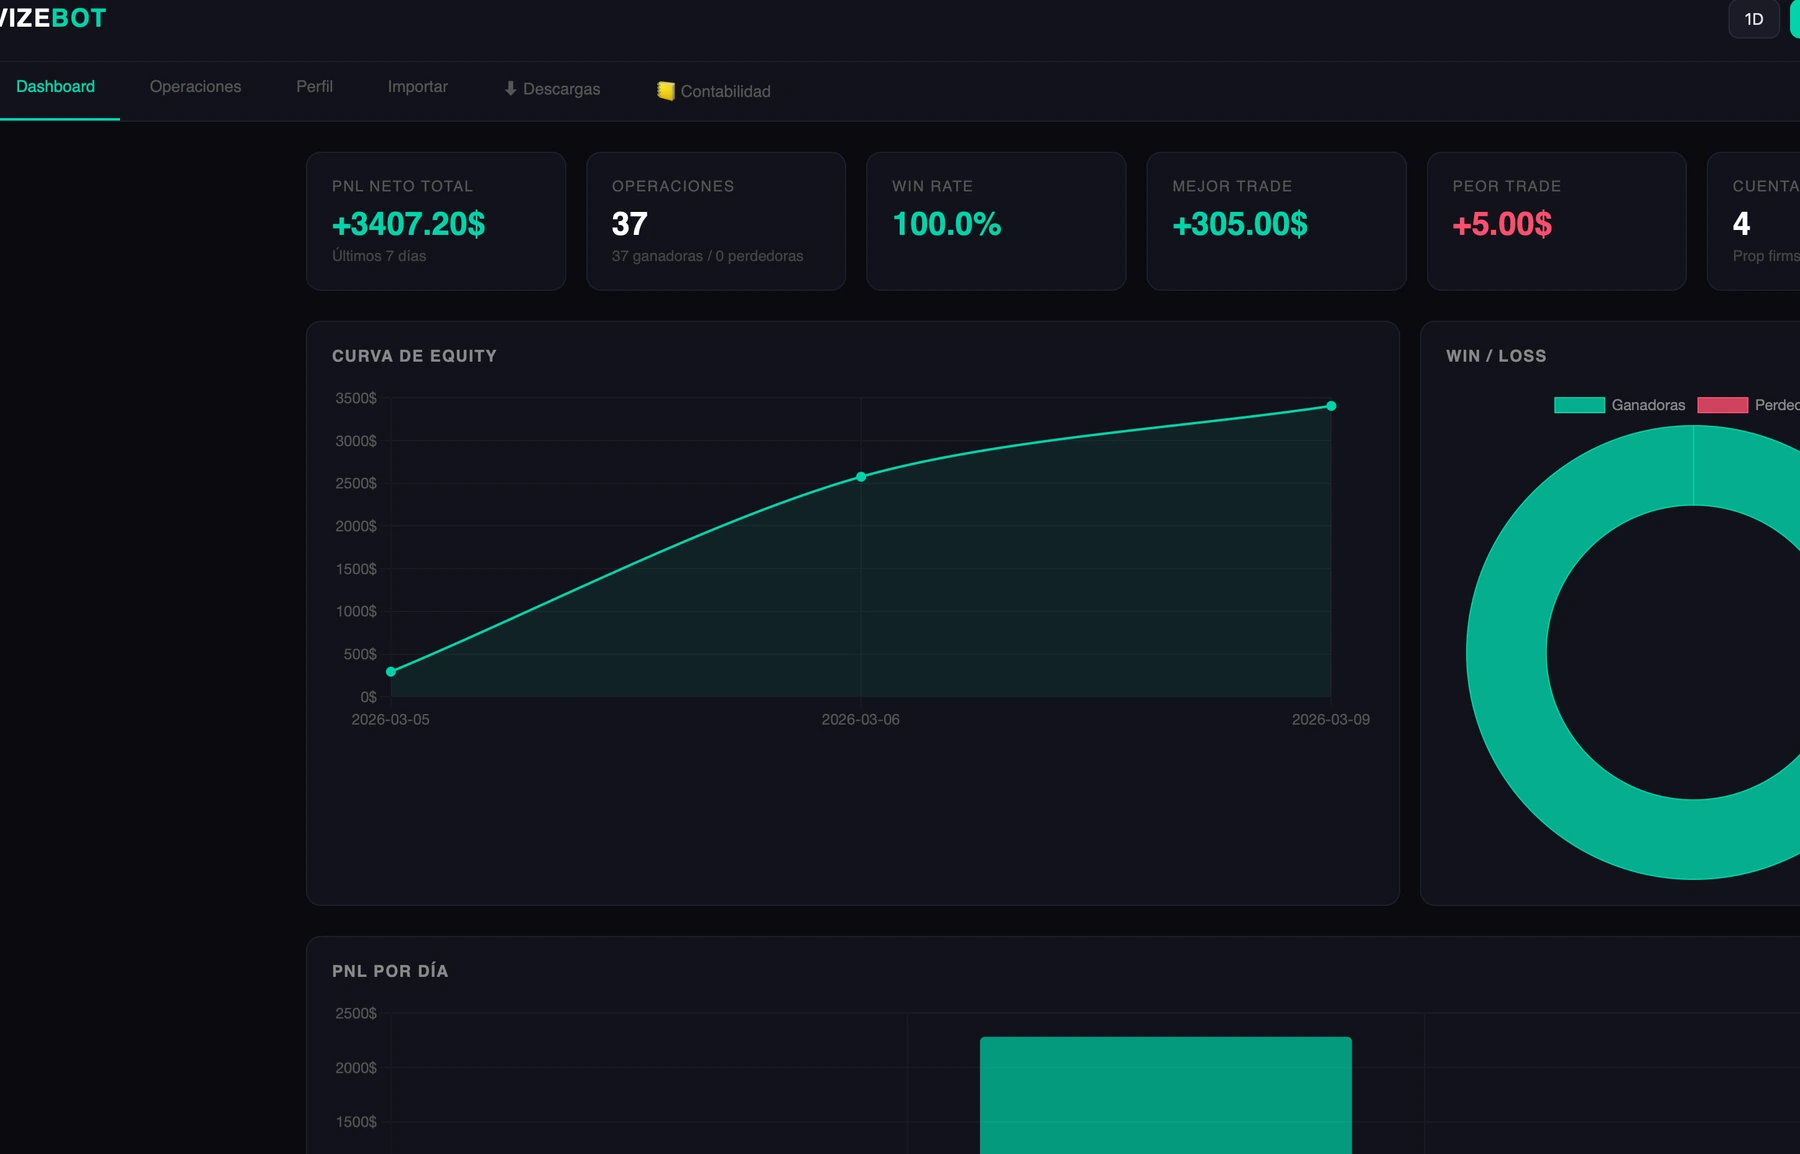This screenshot has width=1800, height=1154.
Task: Click the green PNL por día bar
Action: coord(1166,1095)
